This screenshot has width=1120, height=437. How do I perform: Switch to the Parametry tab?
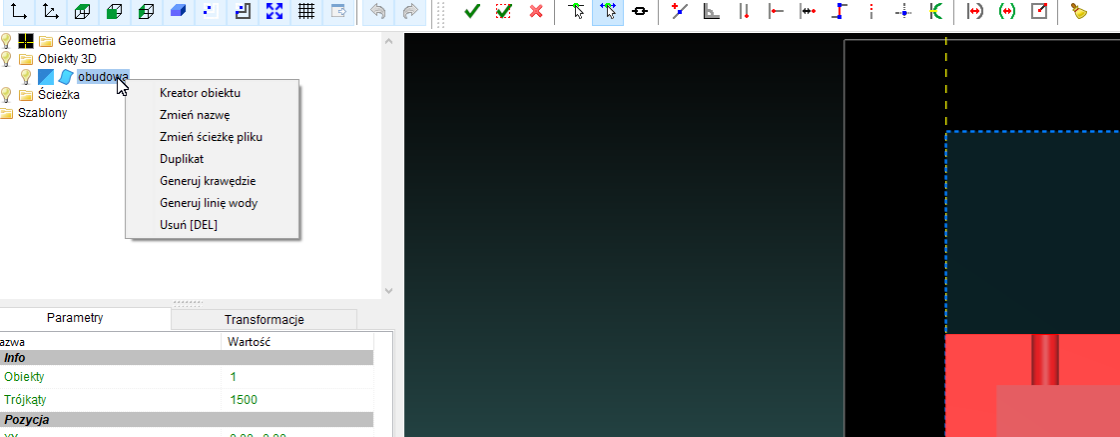point(75,318)
